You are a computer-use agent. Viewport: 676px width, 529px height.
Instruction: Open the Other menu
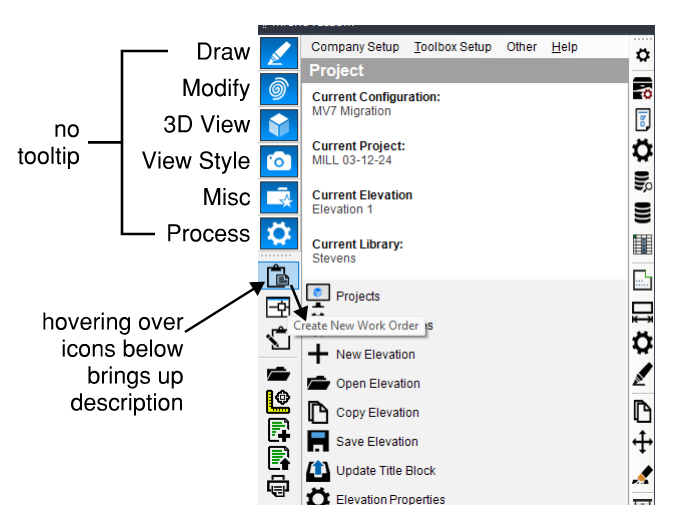pyautogui.click(x=522, y=47)
